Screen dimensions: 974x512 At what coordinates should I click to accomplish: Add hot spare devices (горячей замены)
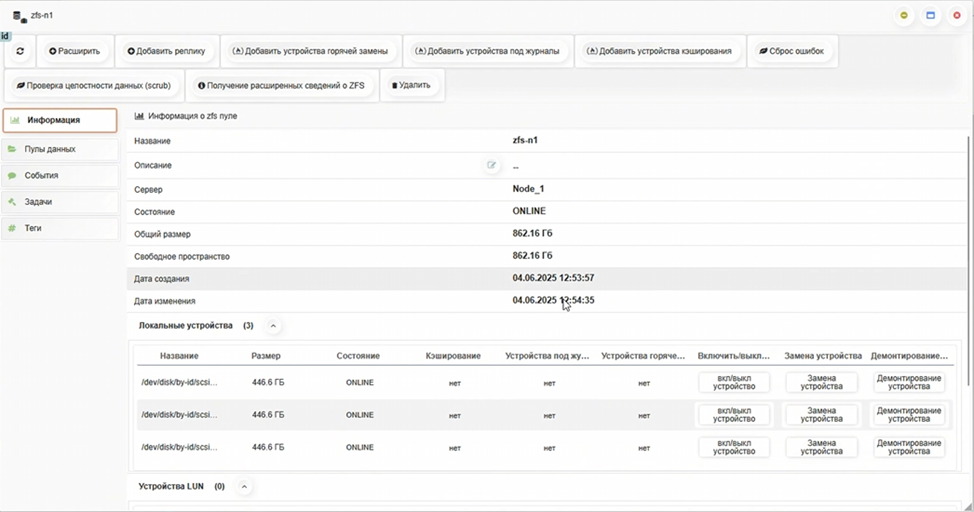(310, 51)
